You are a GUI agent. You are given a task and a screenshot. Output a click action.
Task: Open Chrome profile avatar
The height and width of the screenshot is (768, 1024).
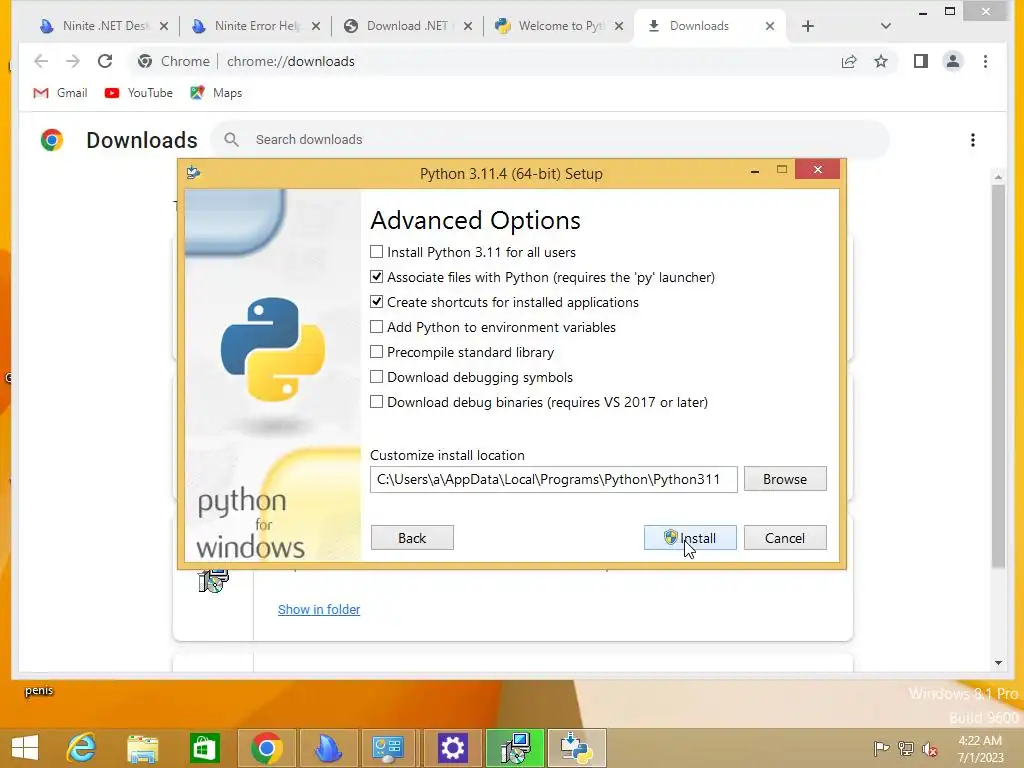(x=953, y=61)
